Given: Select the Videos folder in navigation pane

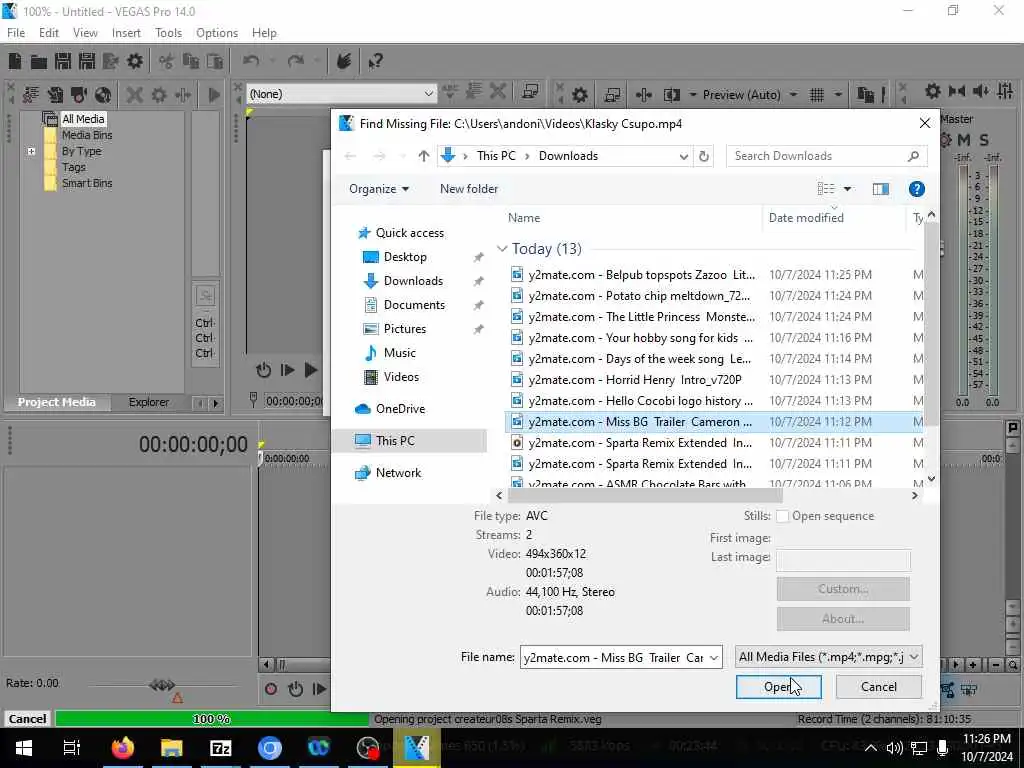Looking at the screenshot, I should point(401,377).
